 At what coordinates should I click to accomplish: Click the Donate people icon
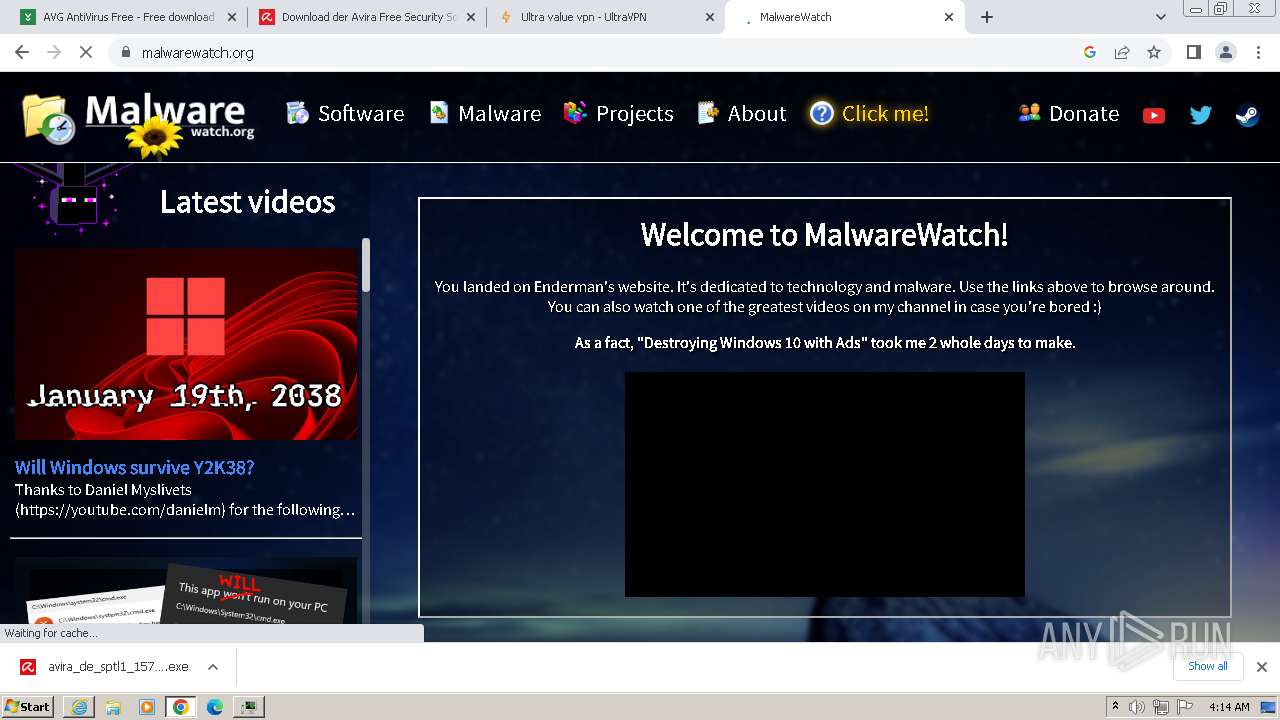pyautogui.click(x=1029, y=113)
